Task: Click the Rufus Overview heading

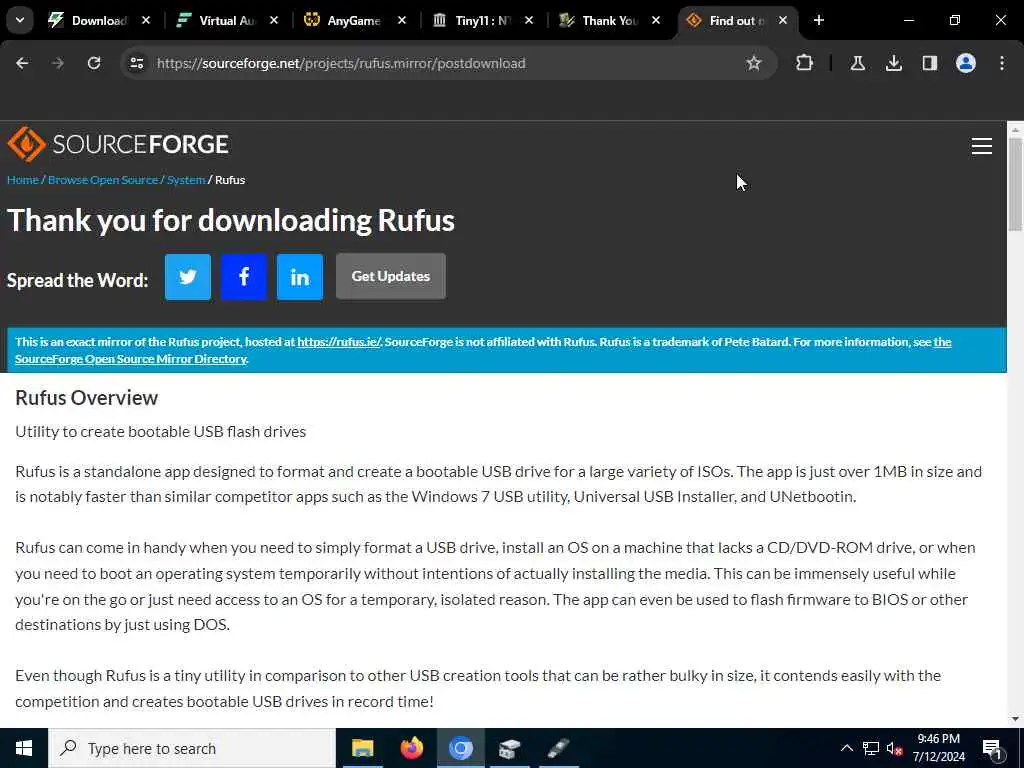Action: [x=87, y=398]
